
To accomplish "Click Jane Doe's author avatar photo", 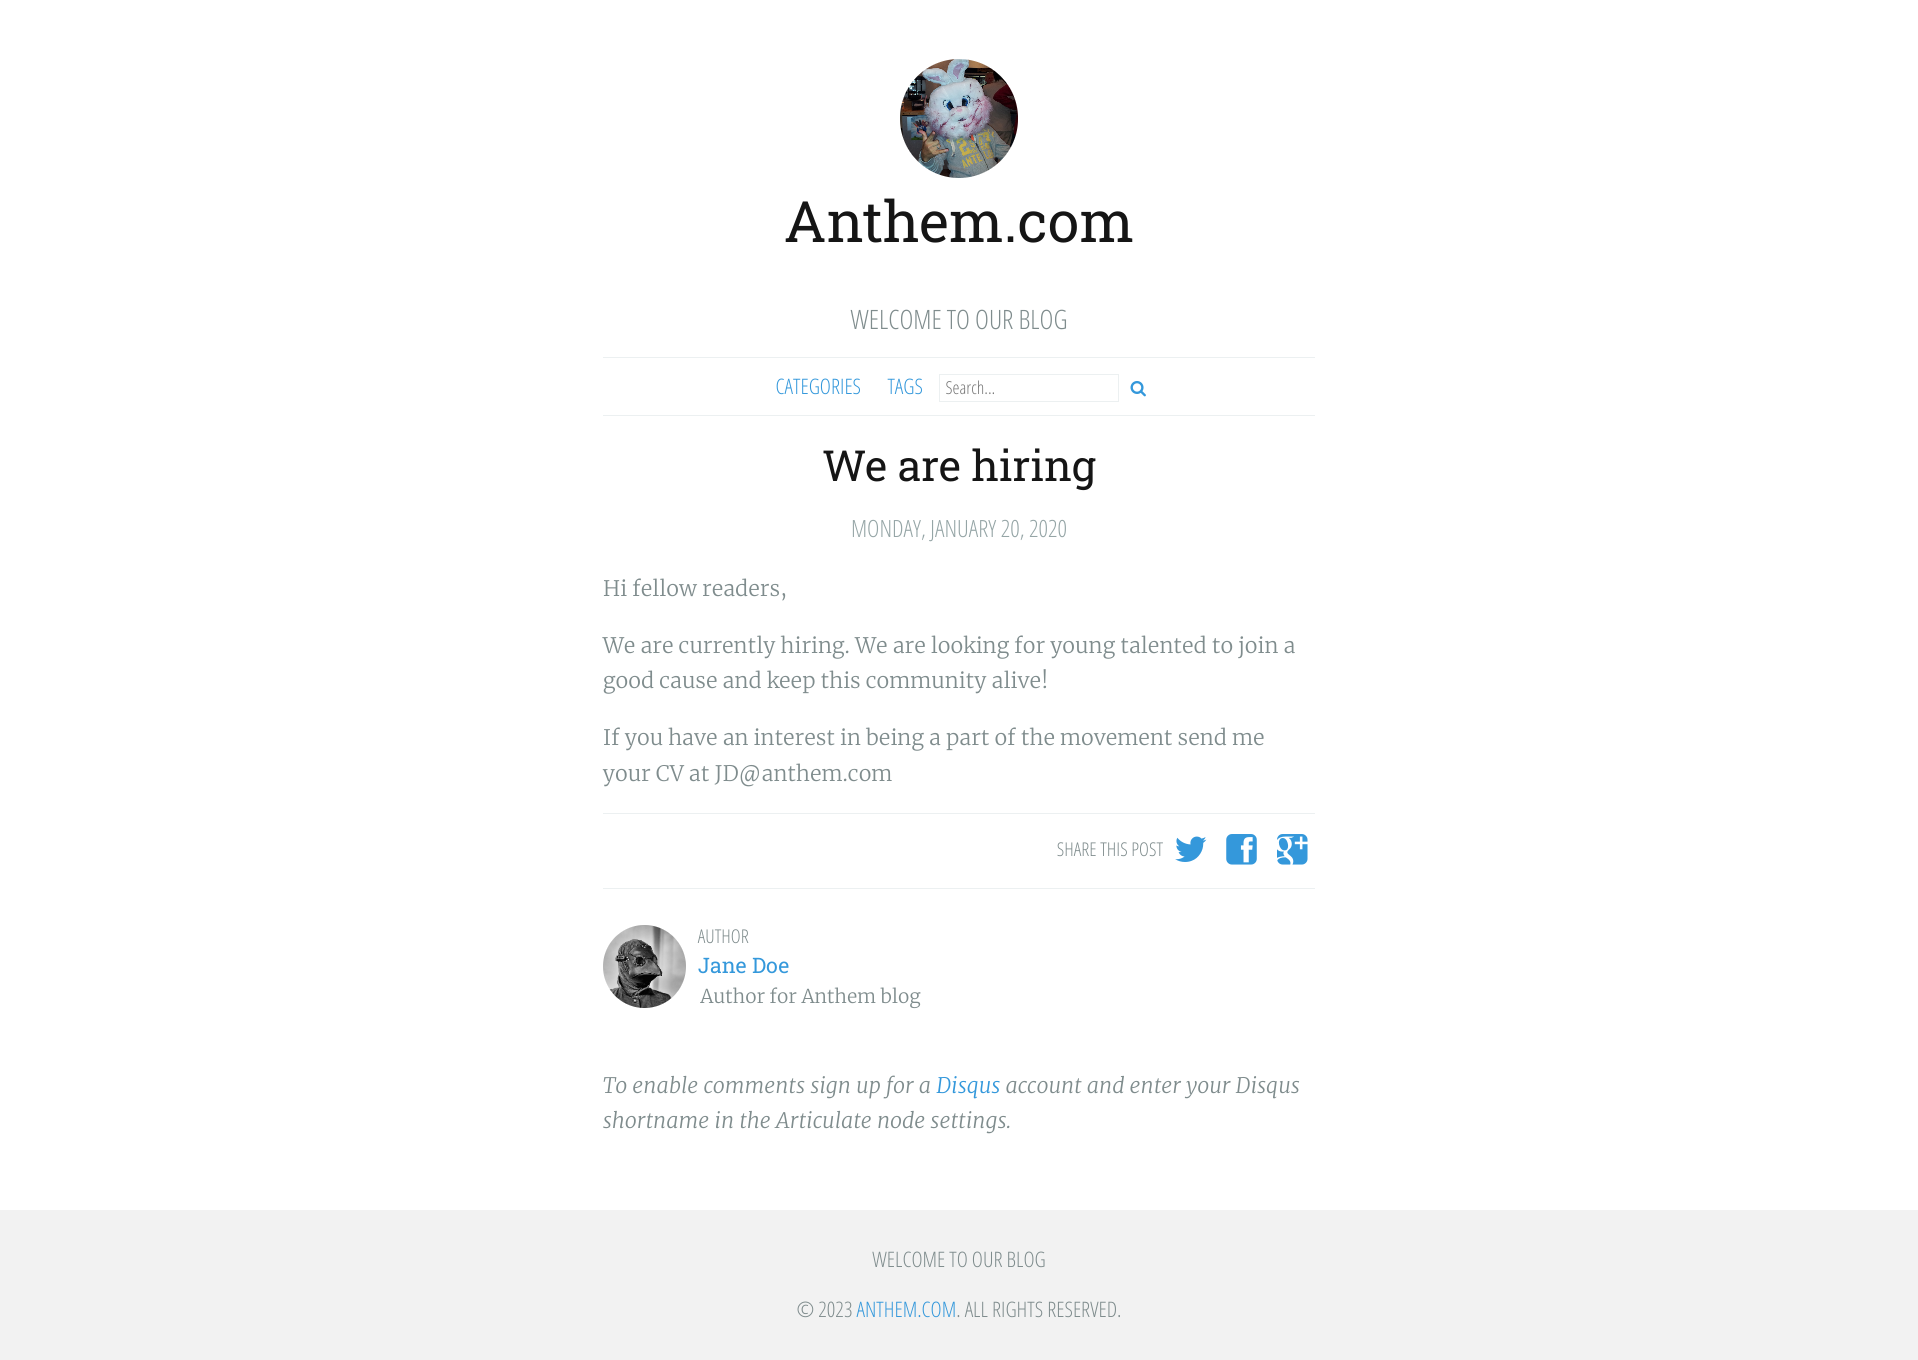I will (644, 966).
